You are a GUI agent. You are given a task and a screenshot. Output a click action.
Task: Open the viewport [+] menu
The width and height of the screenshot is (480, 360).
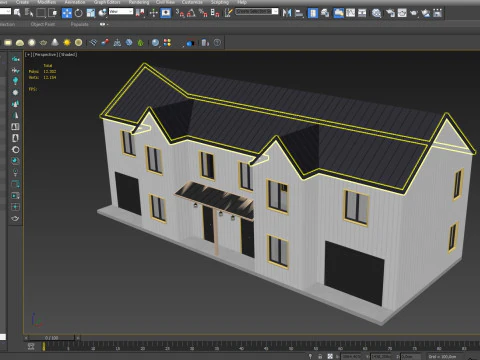[28, 54]
